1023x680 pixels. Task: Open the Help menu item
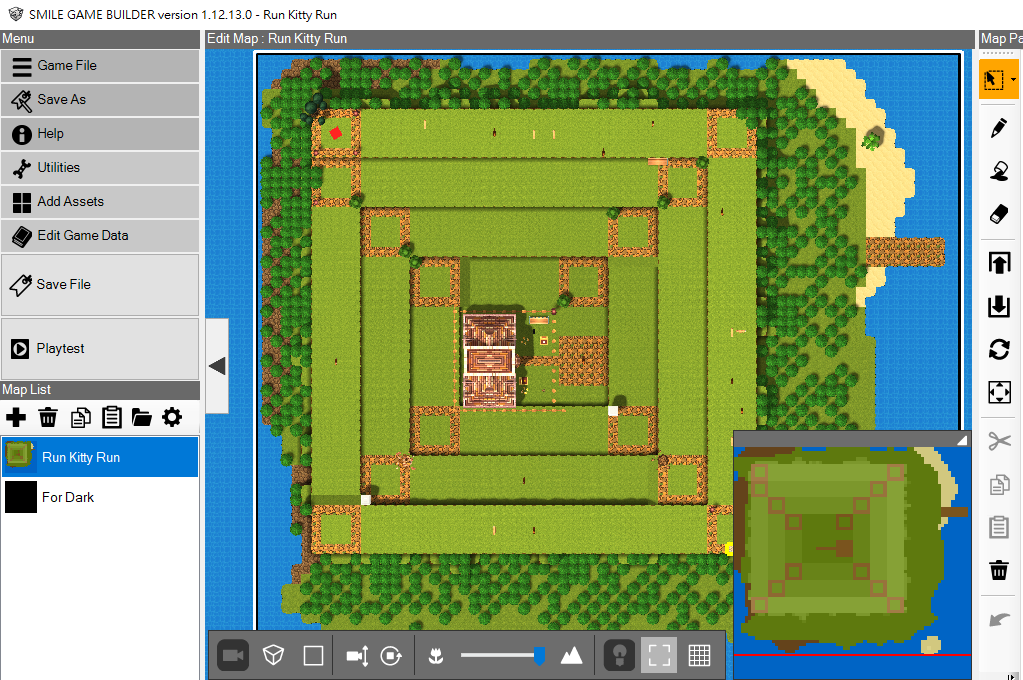pos(100,134)
